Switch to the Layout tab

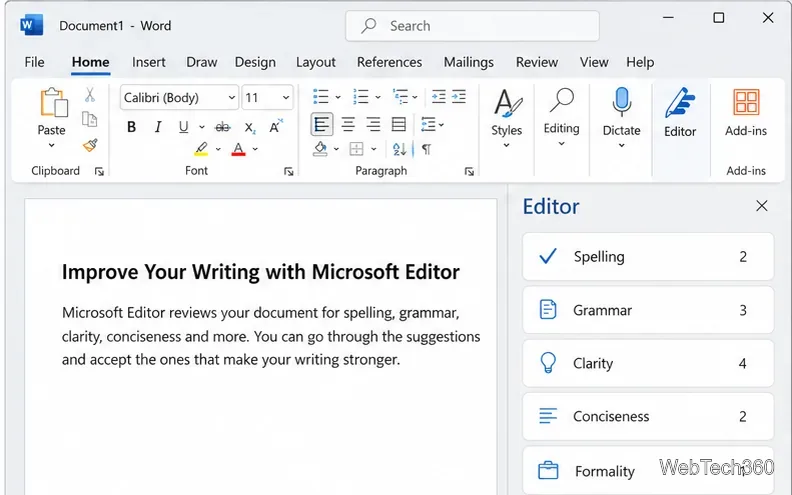[x=316, y=62]
